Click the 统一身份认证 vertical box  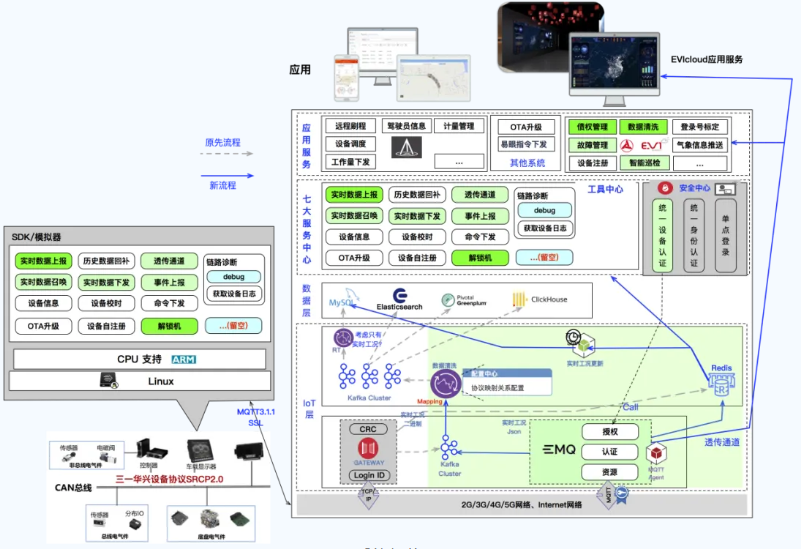click(694, 235)
